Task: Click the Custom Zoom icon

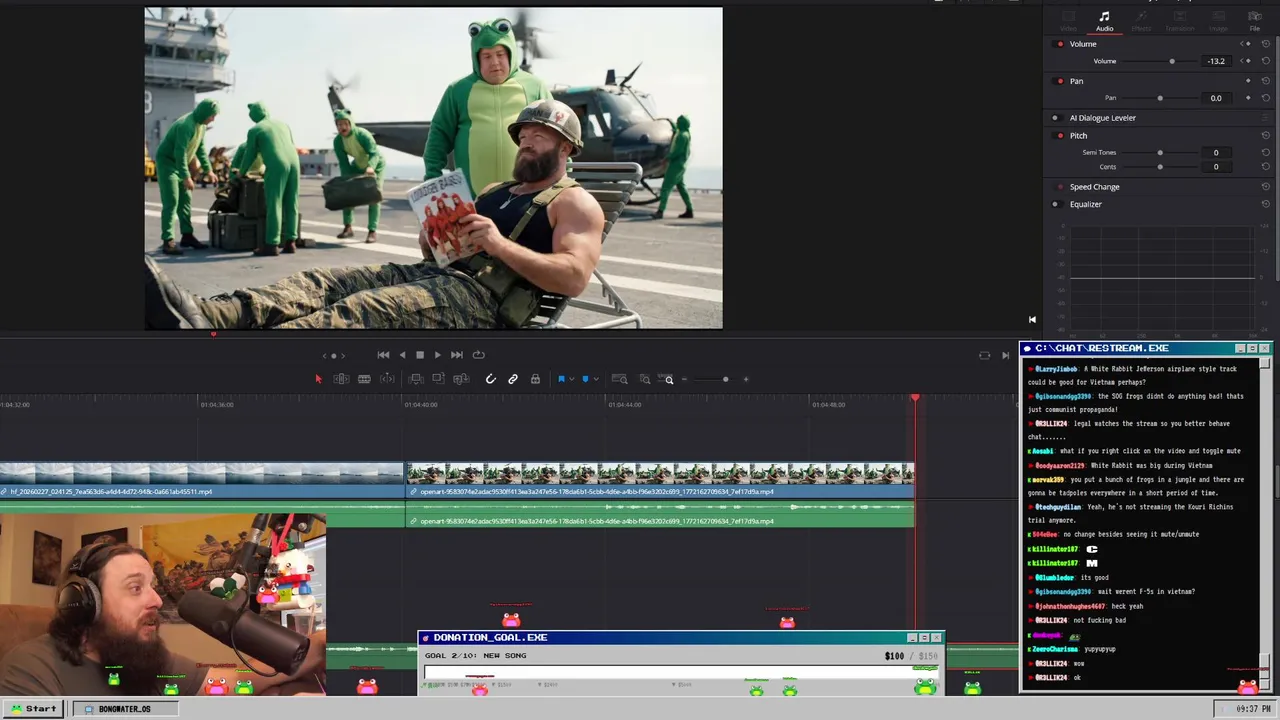Action: pyautogui.click(x=666, y=379)
